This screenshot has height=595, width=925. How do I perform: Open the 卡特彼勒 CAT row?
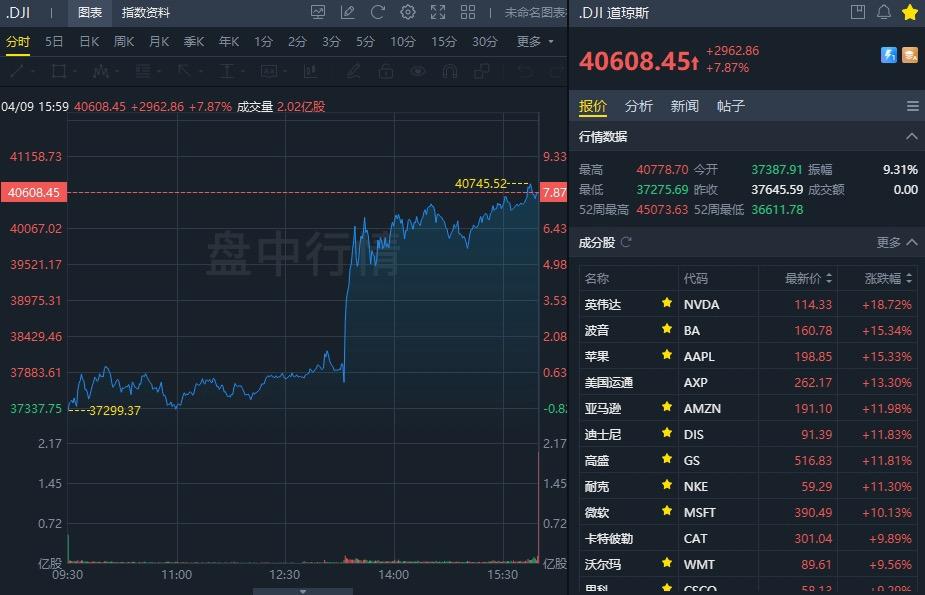pos(748,538)
